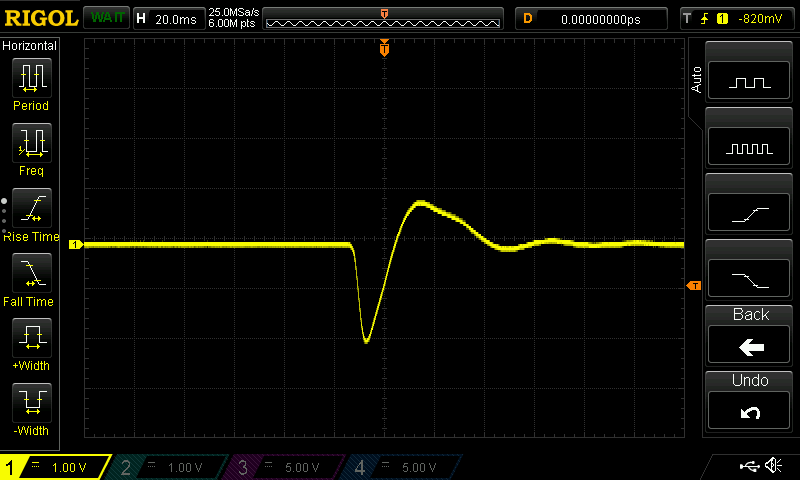Click the WAIT run status indicator
This screenshot has height=480, width=800.
107,18
